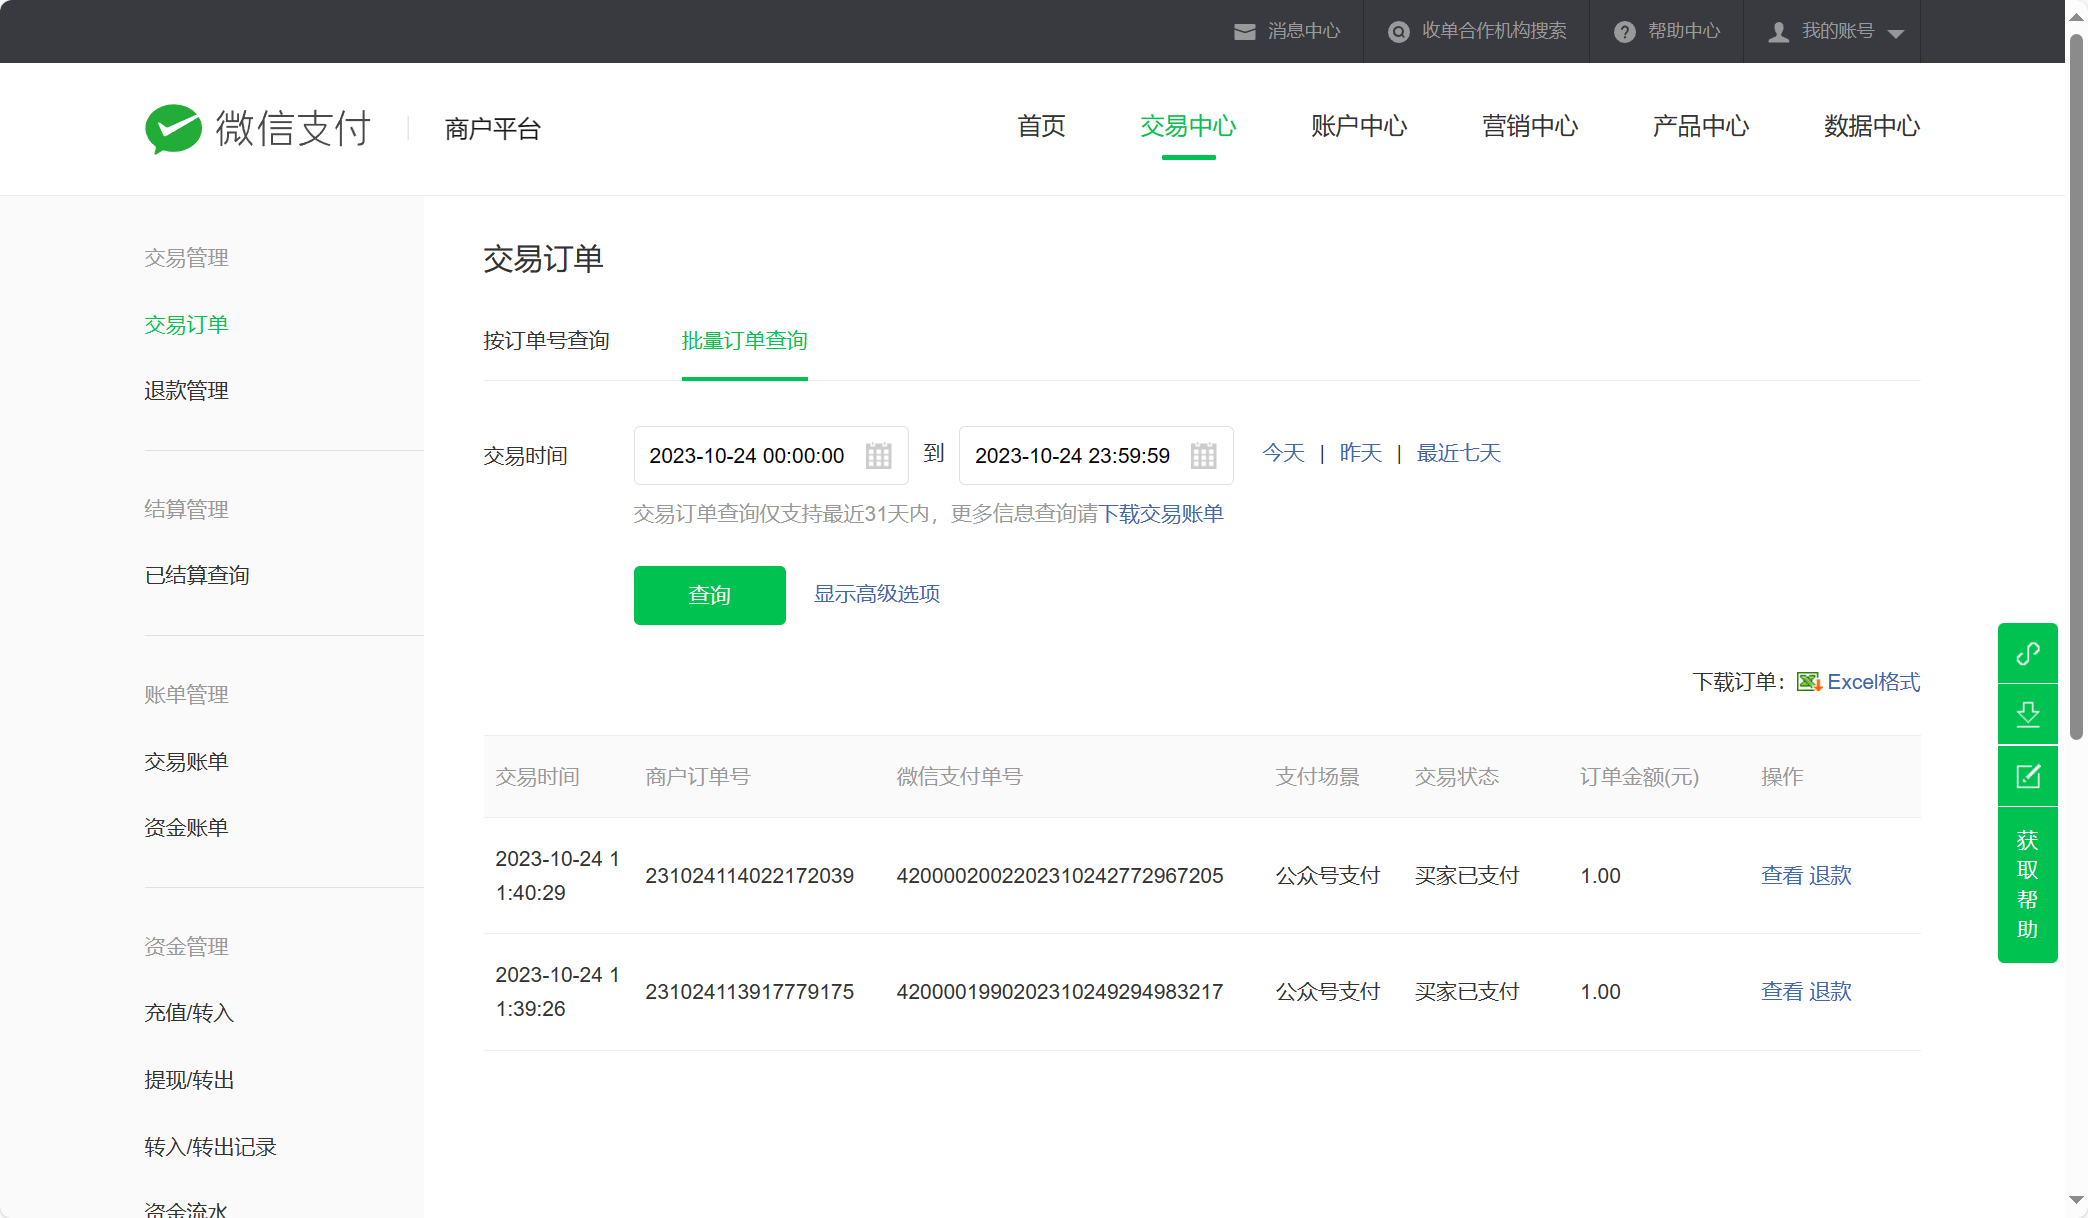Open calendar picker for start date
Screen dimensions: 2088x1218
click(878, 456)
